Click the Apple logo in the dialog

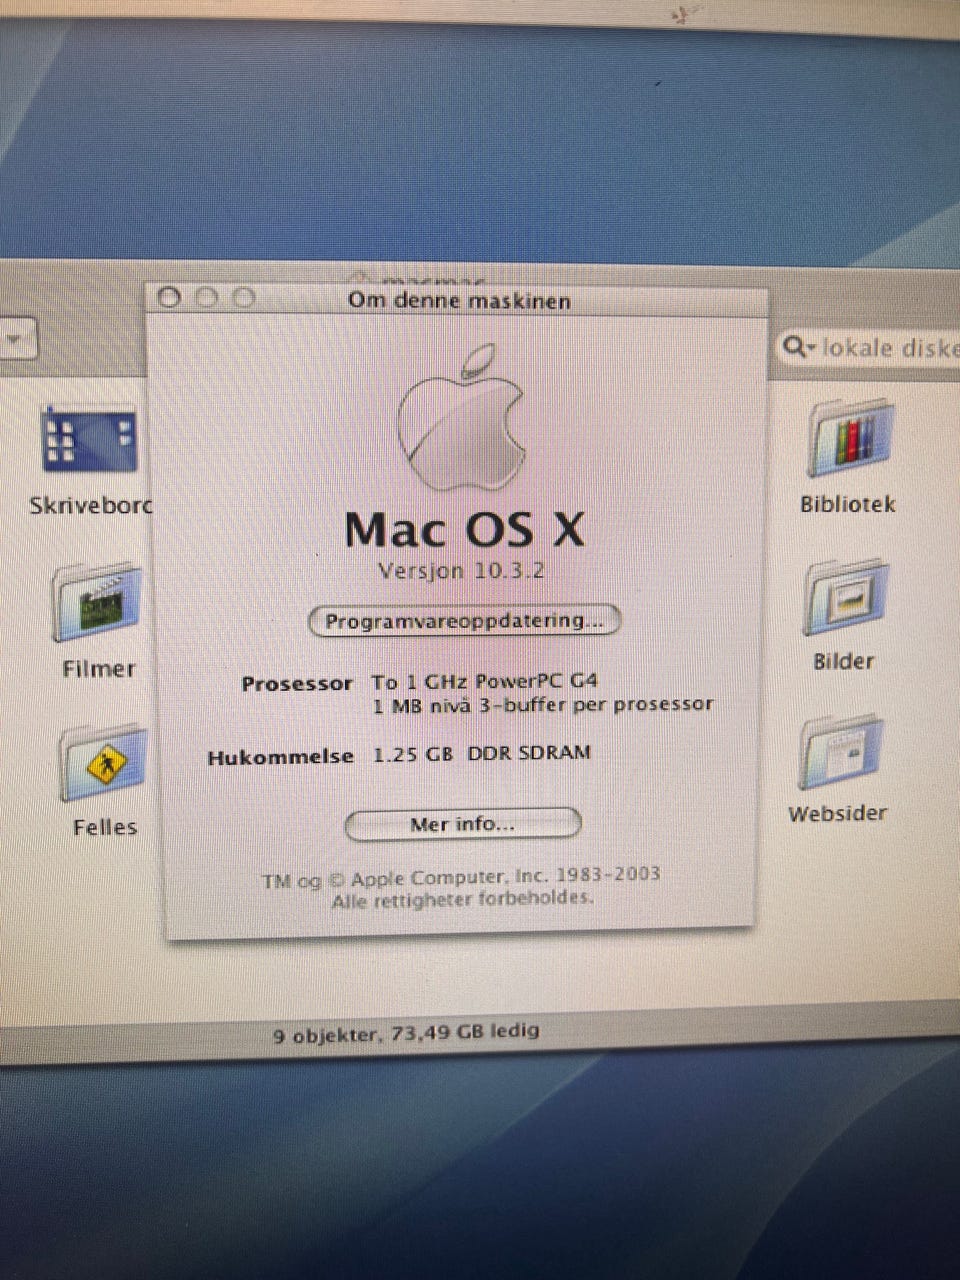pos(462,417)
